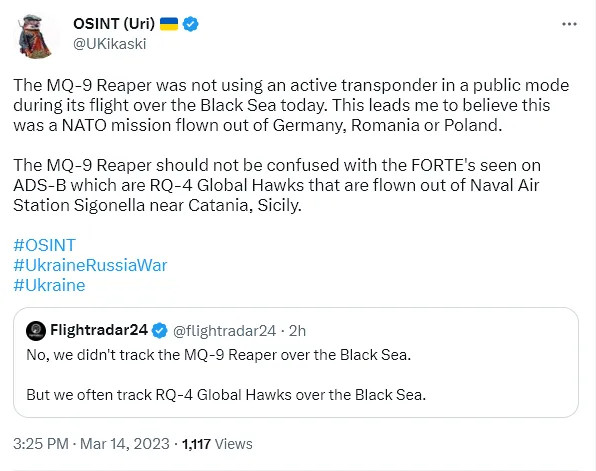Click the quoted tweet's 2h timestamp
The width and height of the screenshot is (596, 471).
pos(297,331)
